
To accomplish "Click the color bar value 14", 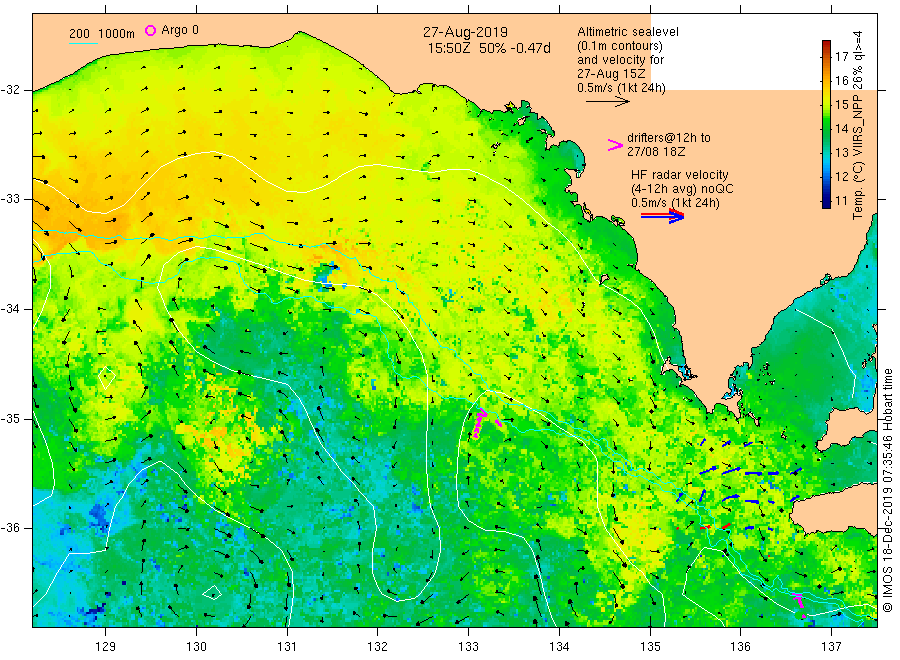I will point(841,129).
